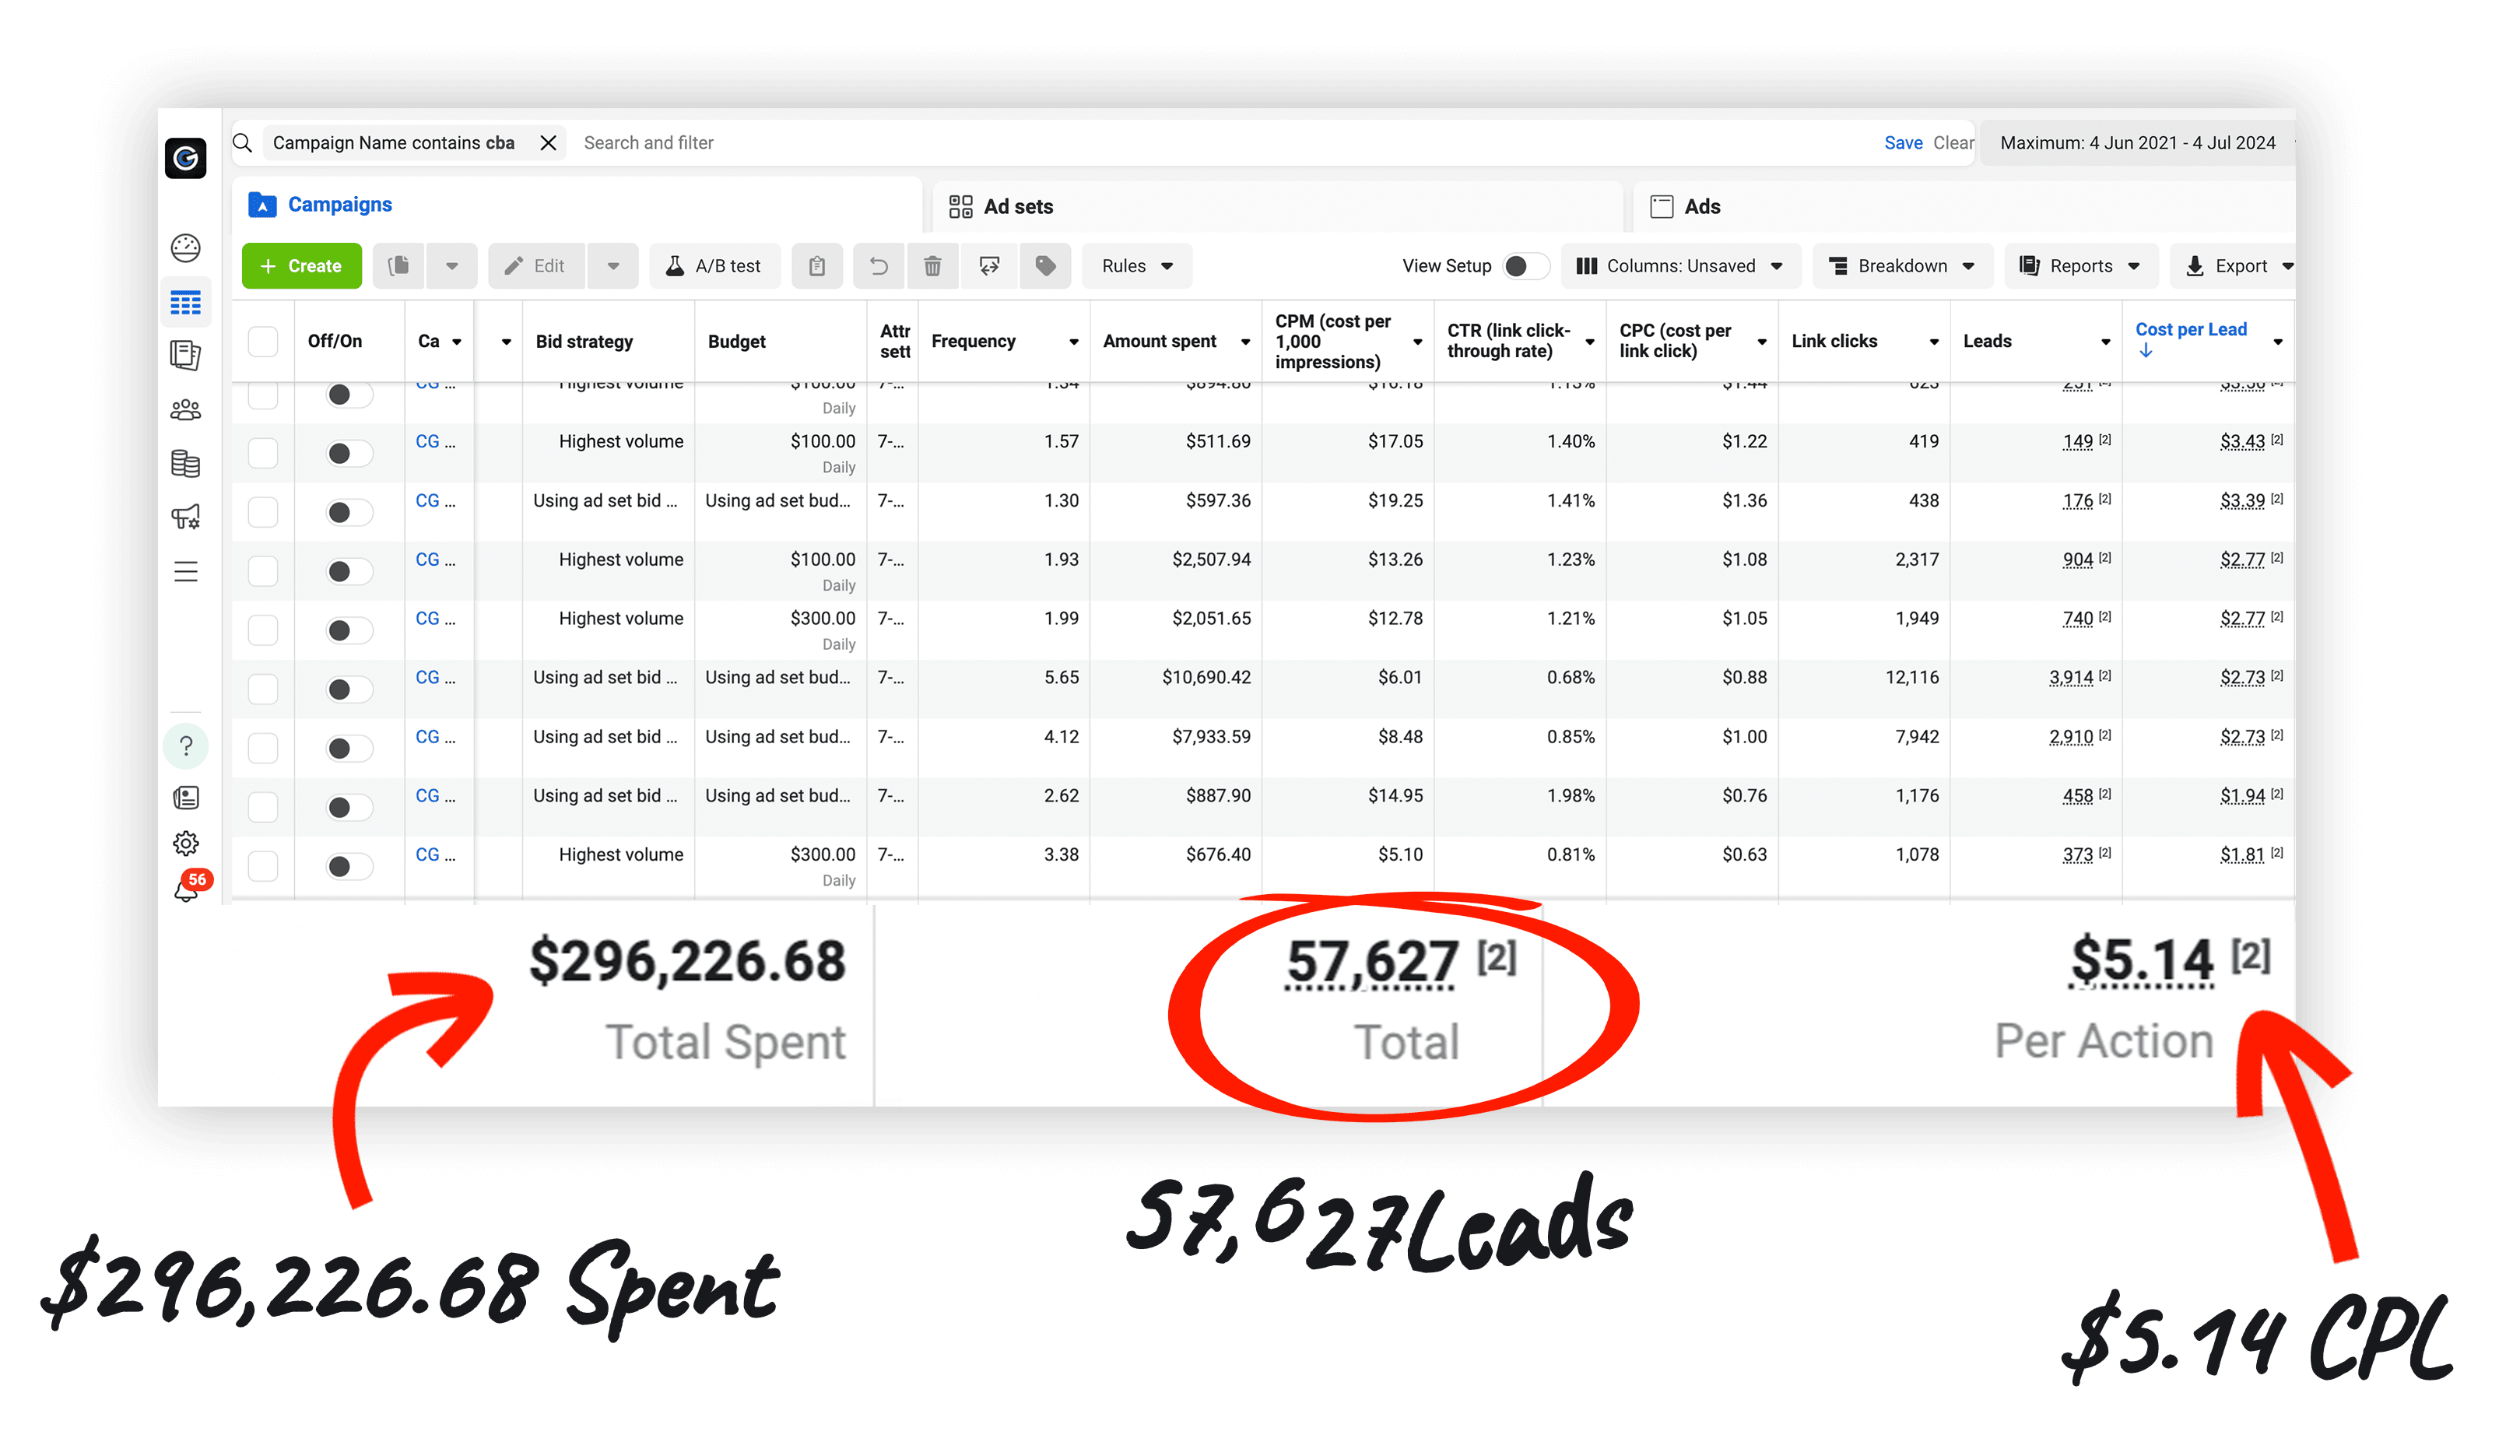
Task: Click the 57,627 total leads summary
Action: tap(1372, 962)
